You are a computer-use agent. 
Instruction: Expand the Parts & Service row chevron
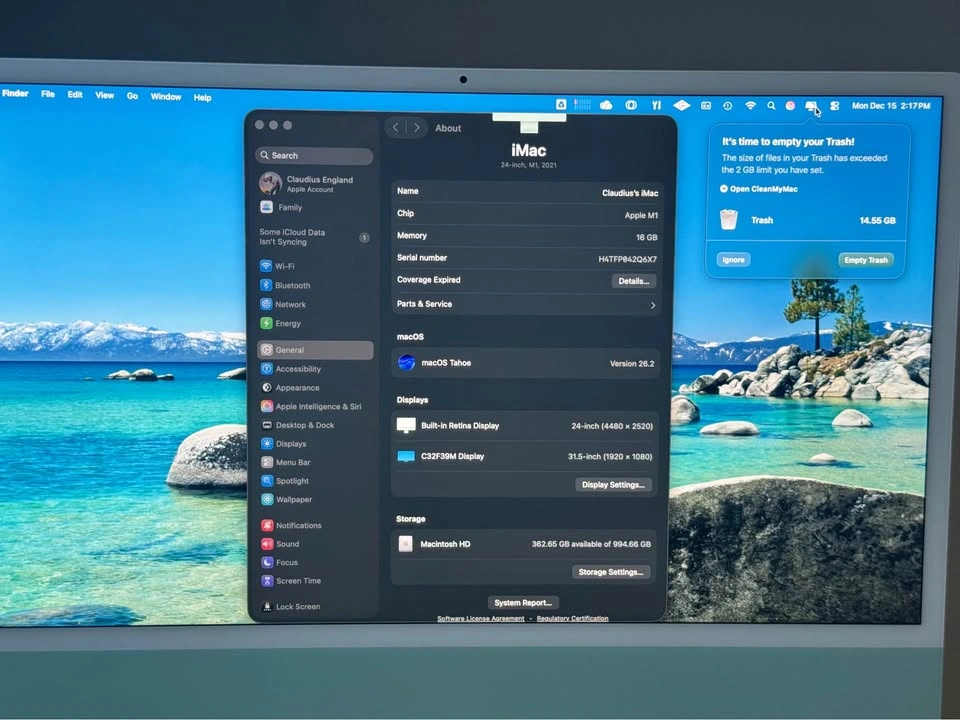point(653,305)
